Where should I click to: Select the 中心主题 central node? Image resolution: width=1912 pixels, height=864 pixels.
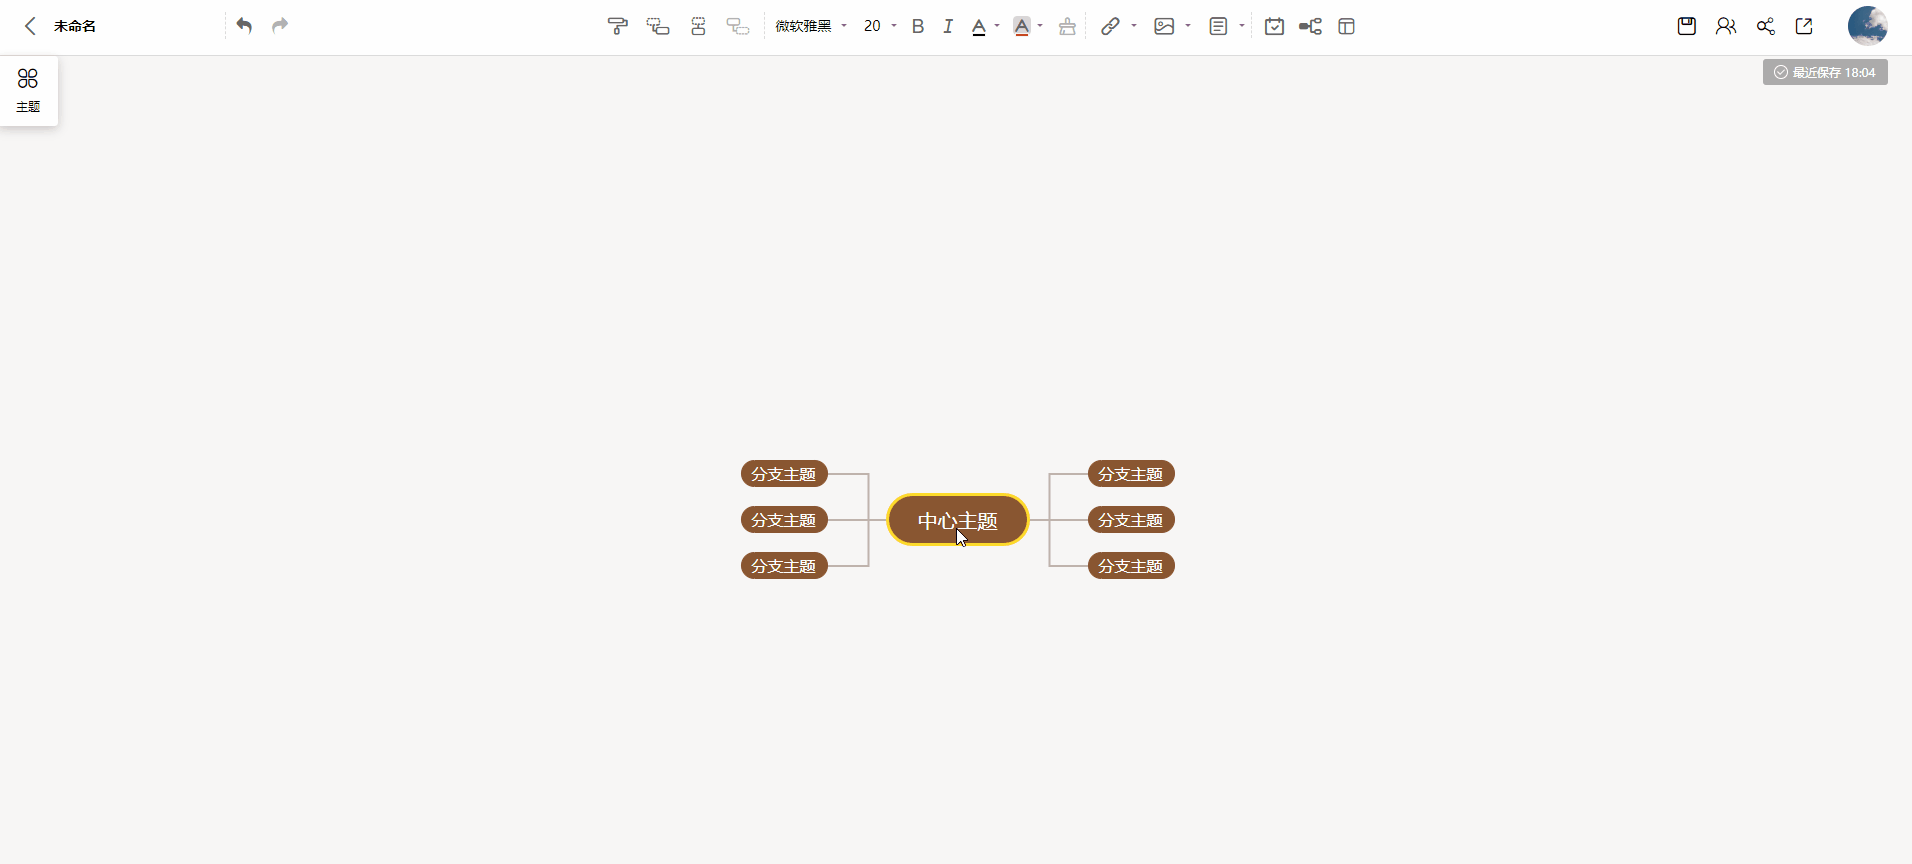pos(957,520)
